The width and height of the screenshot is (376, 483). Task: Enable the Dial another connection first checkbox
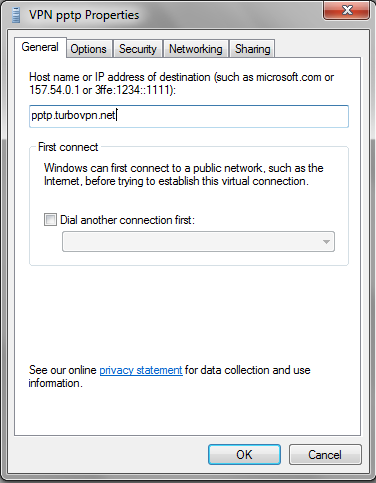[x=50, y=220]
